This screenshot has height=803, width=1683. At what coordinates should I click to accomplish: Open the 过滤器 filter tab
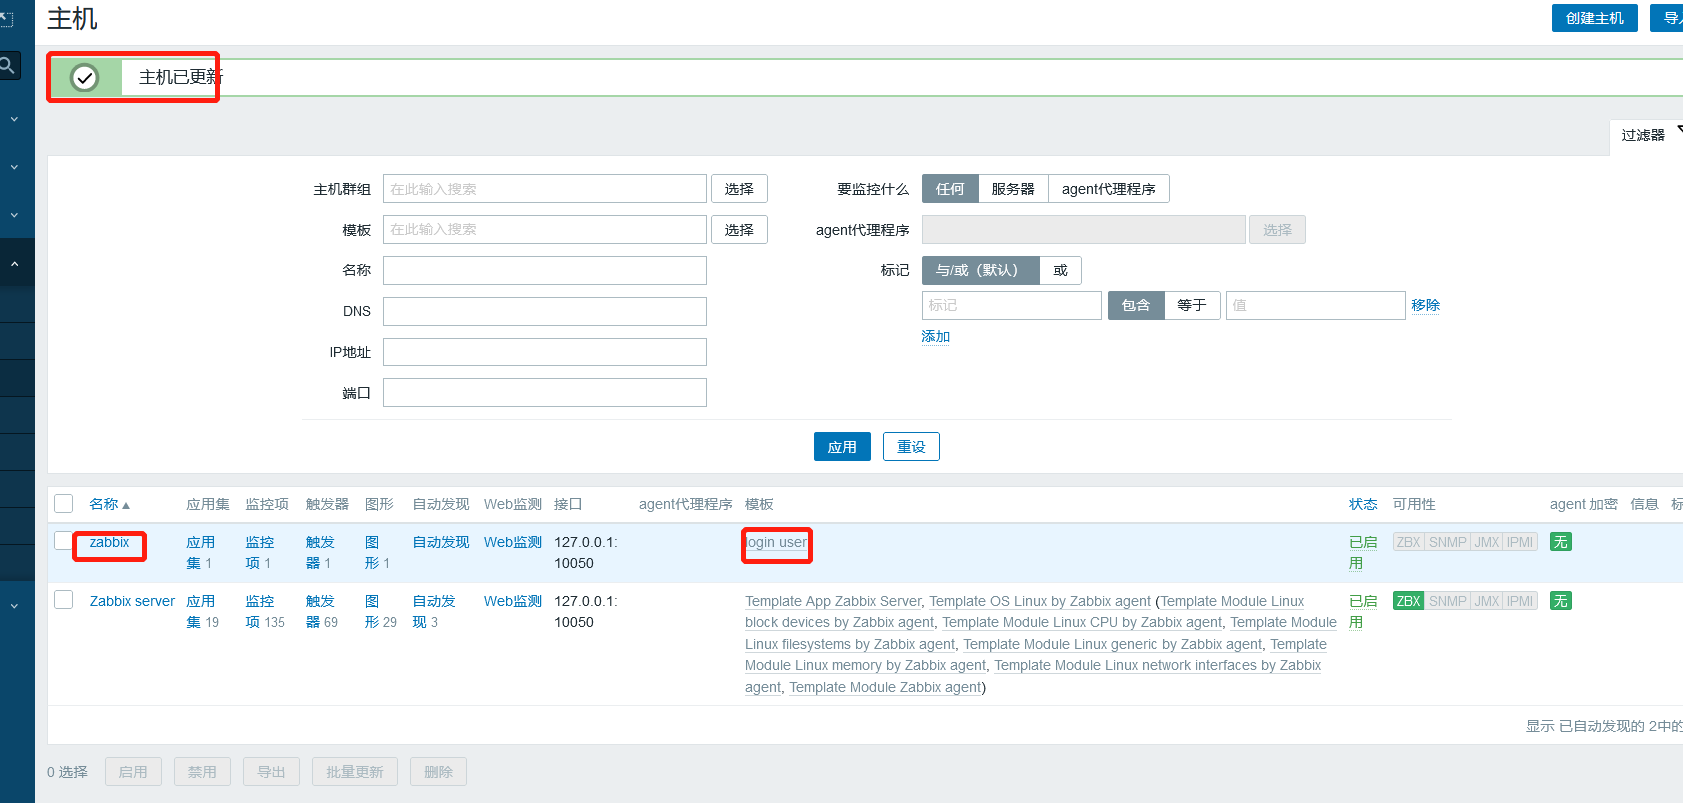click(x=1645, y=135)
